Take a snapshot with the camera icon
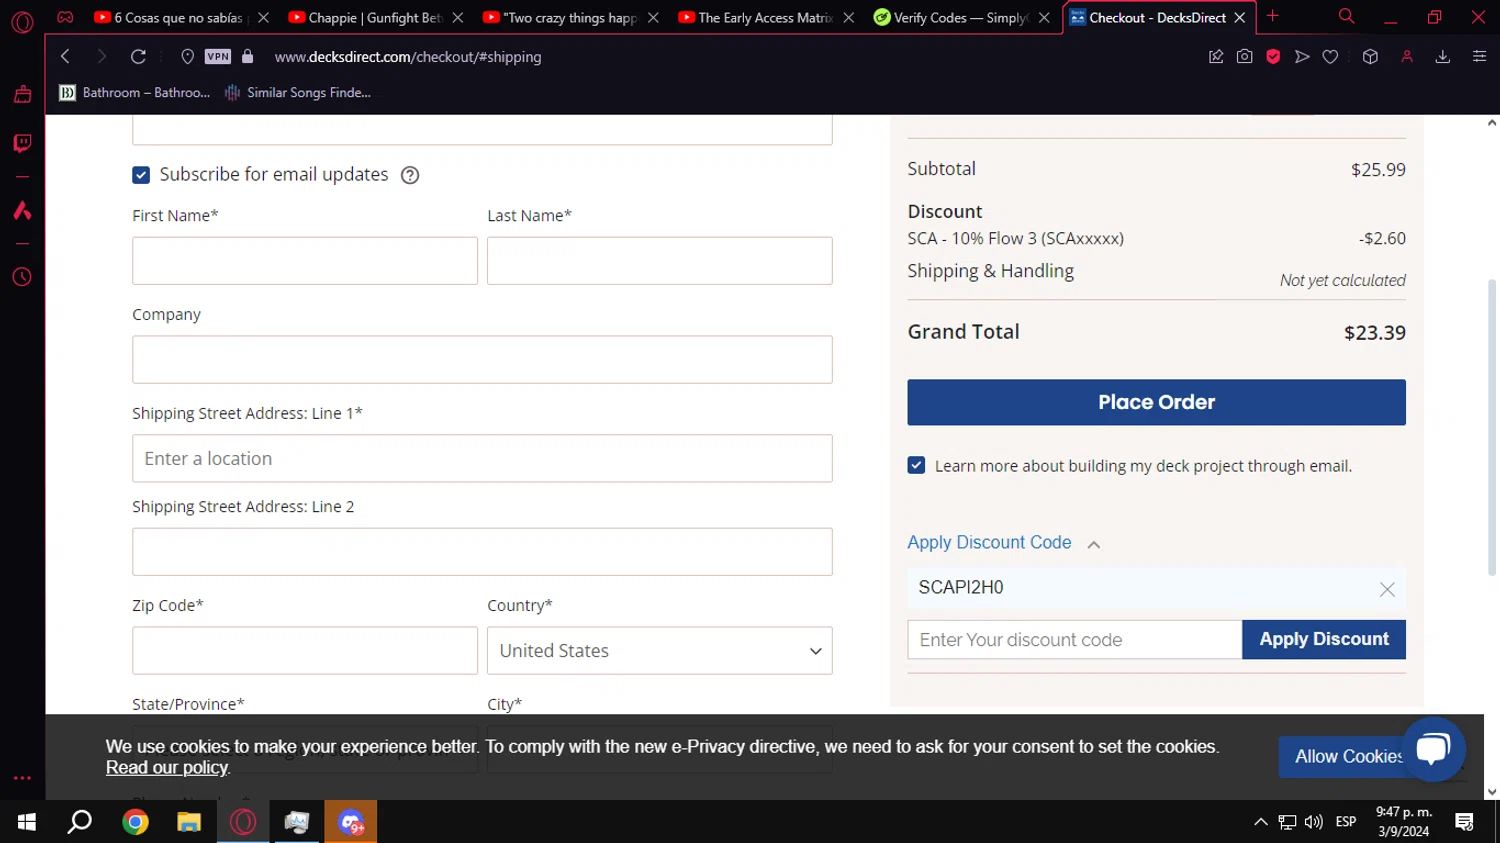This screenshot has height=843, width=1500. (x=1244, y=57)
